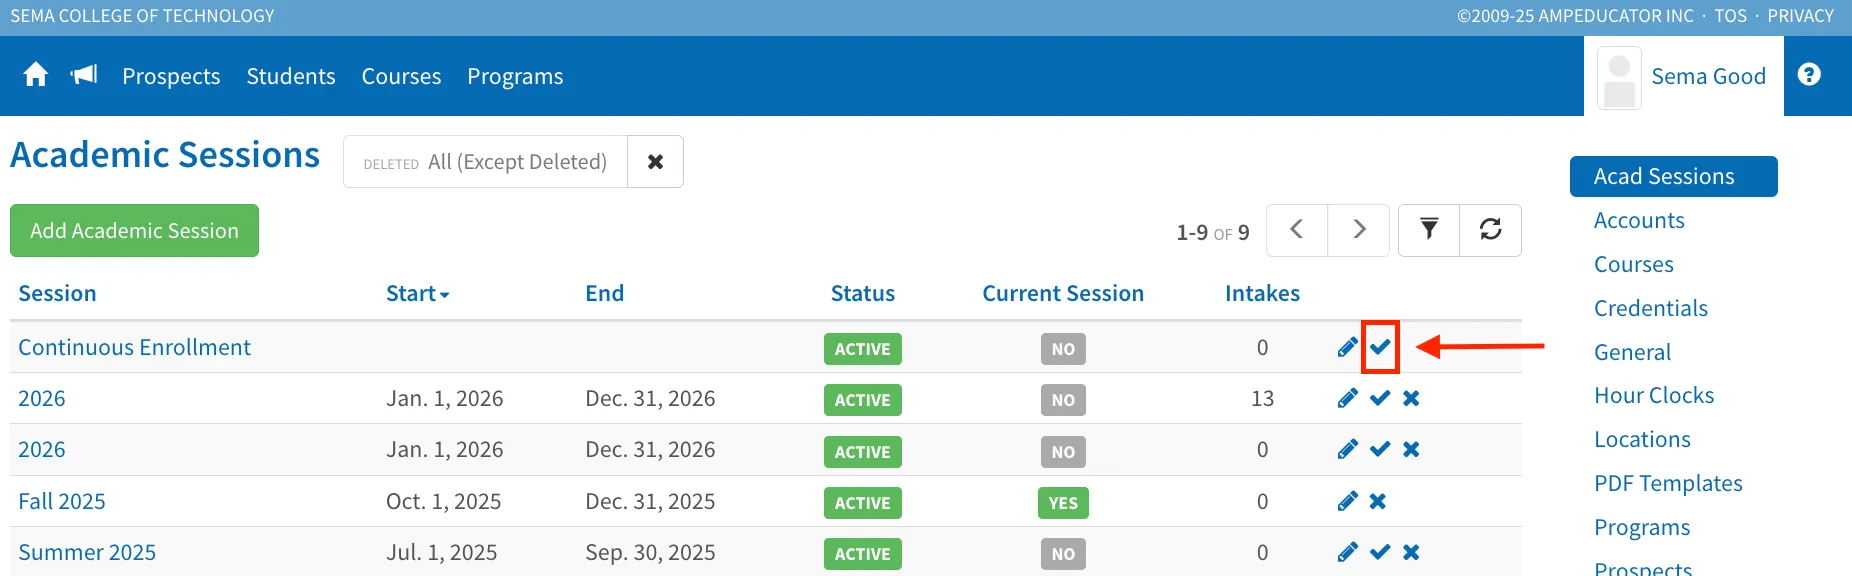Open help via the question mark icon
This screenshot has height=576, width=1852.
point(1809,75)
